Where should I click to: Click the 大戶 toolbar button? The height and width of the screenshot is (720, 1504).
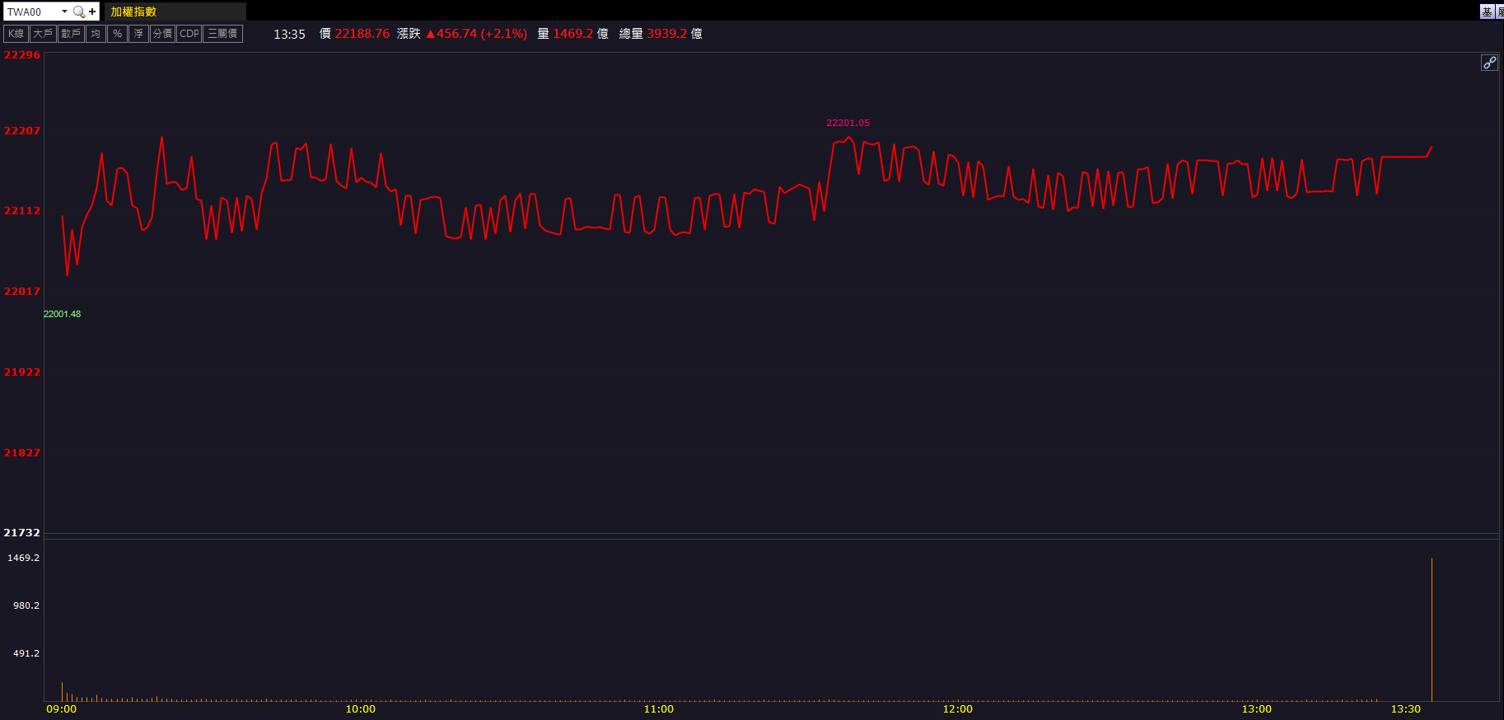tap(43, 34)
